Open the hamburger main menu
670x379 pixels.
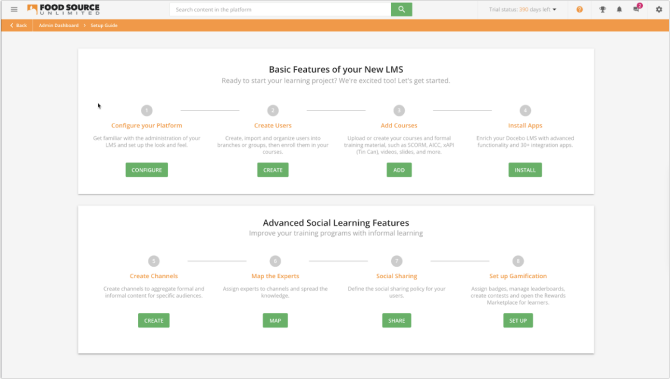tap(14, 9)
